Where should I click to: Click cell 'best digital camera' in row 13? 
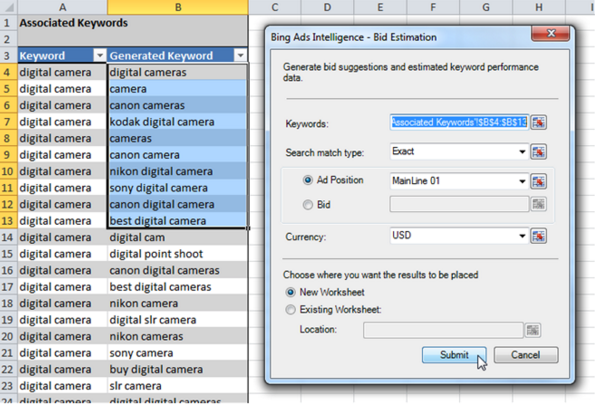pyautogui.click(x=178, y=221)
